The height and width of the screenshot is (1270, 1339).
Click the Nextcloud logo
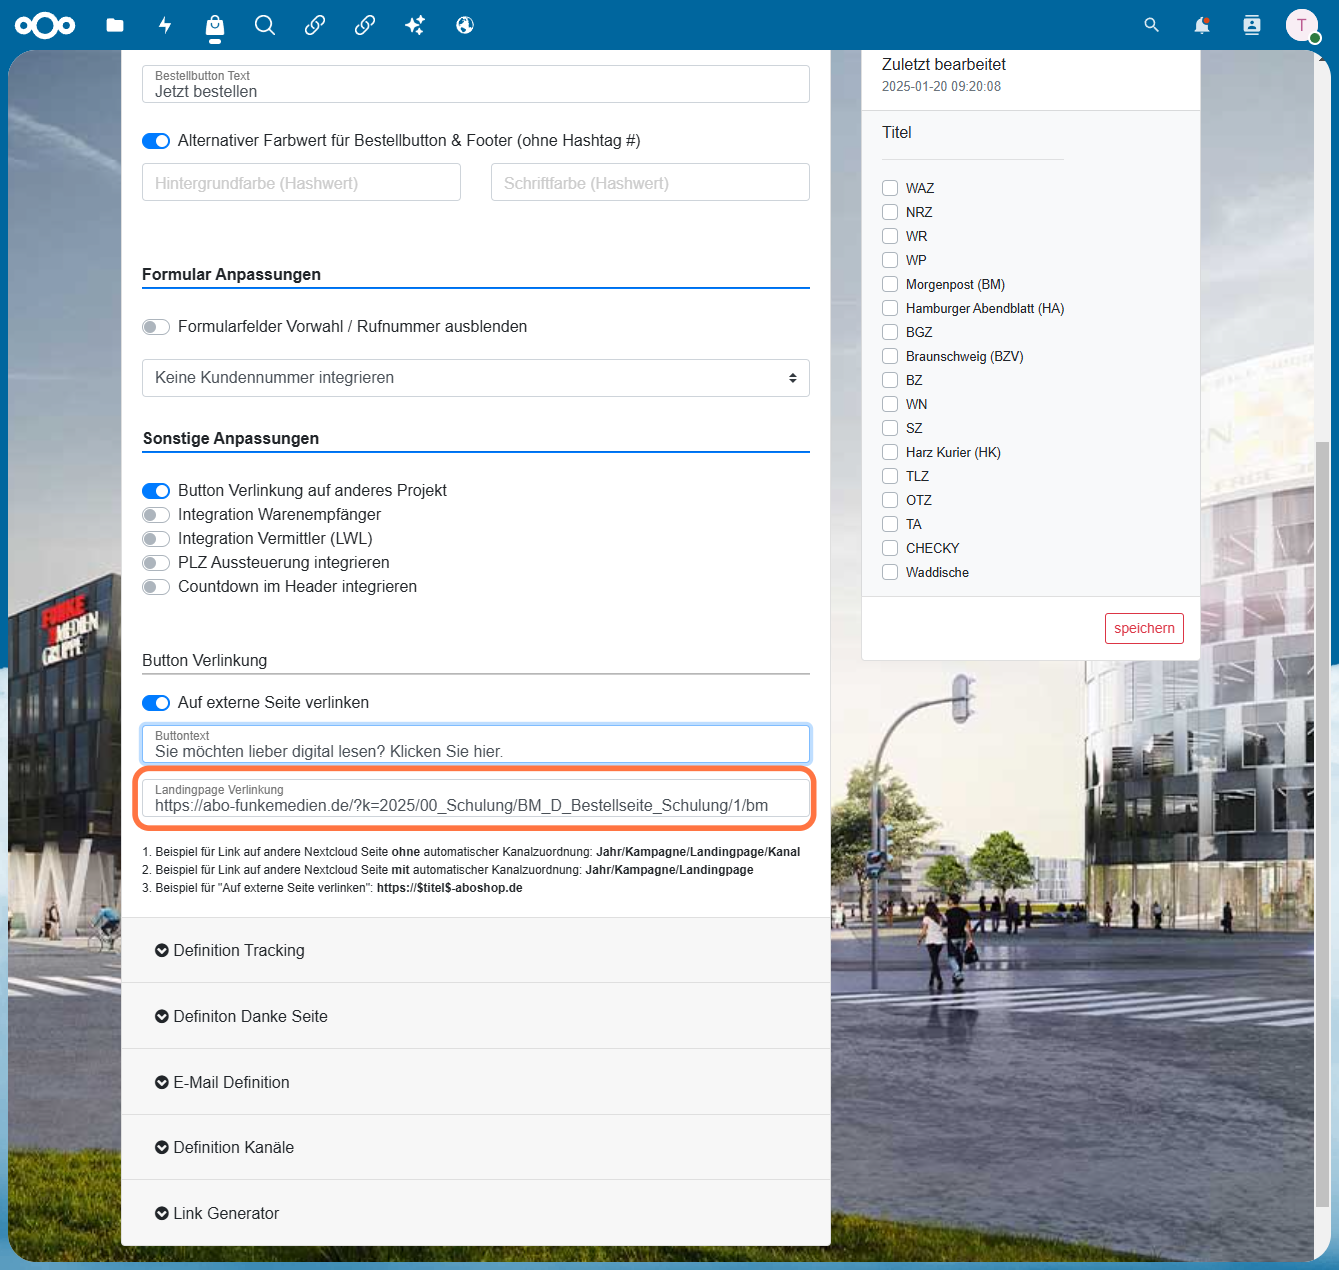click(45, 25)
